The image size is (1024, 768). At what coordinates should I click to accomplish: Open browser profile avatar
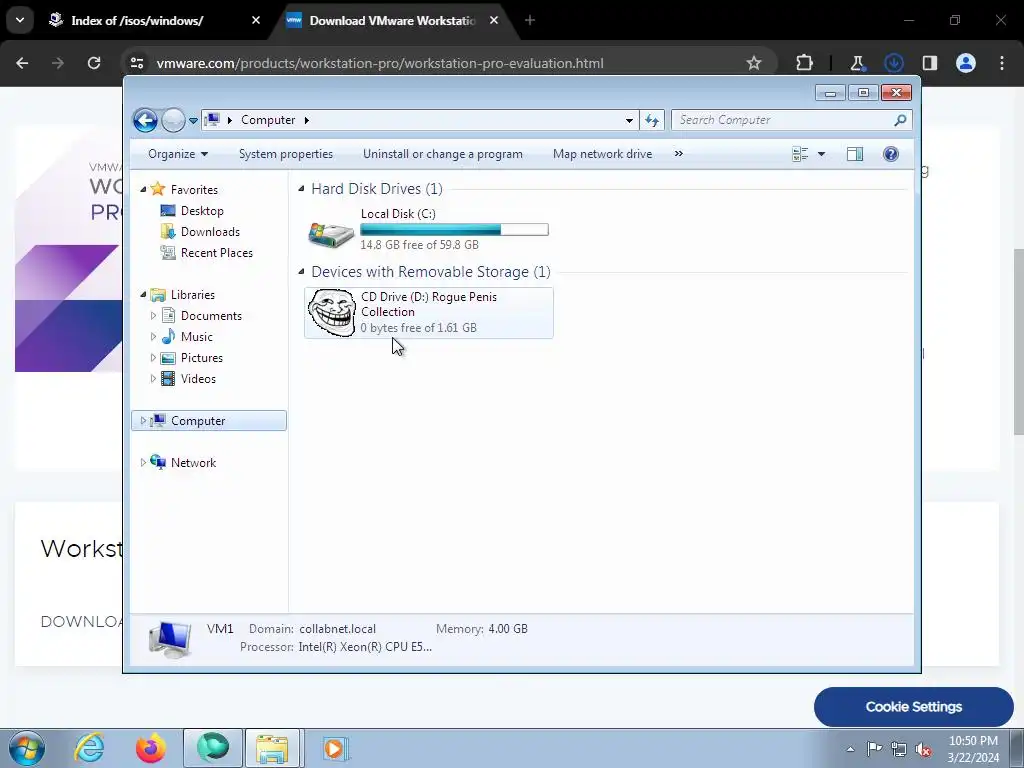pos(966,63)
